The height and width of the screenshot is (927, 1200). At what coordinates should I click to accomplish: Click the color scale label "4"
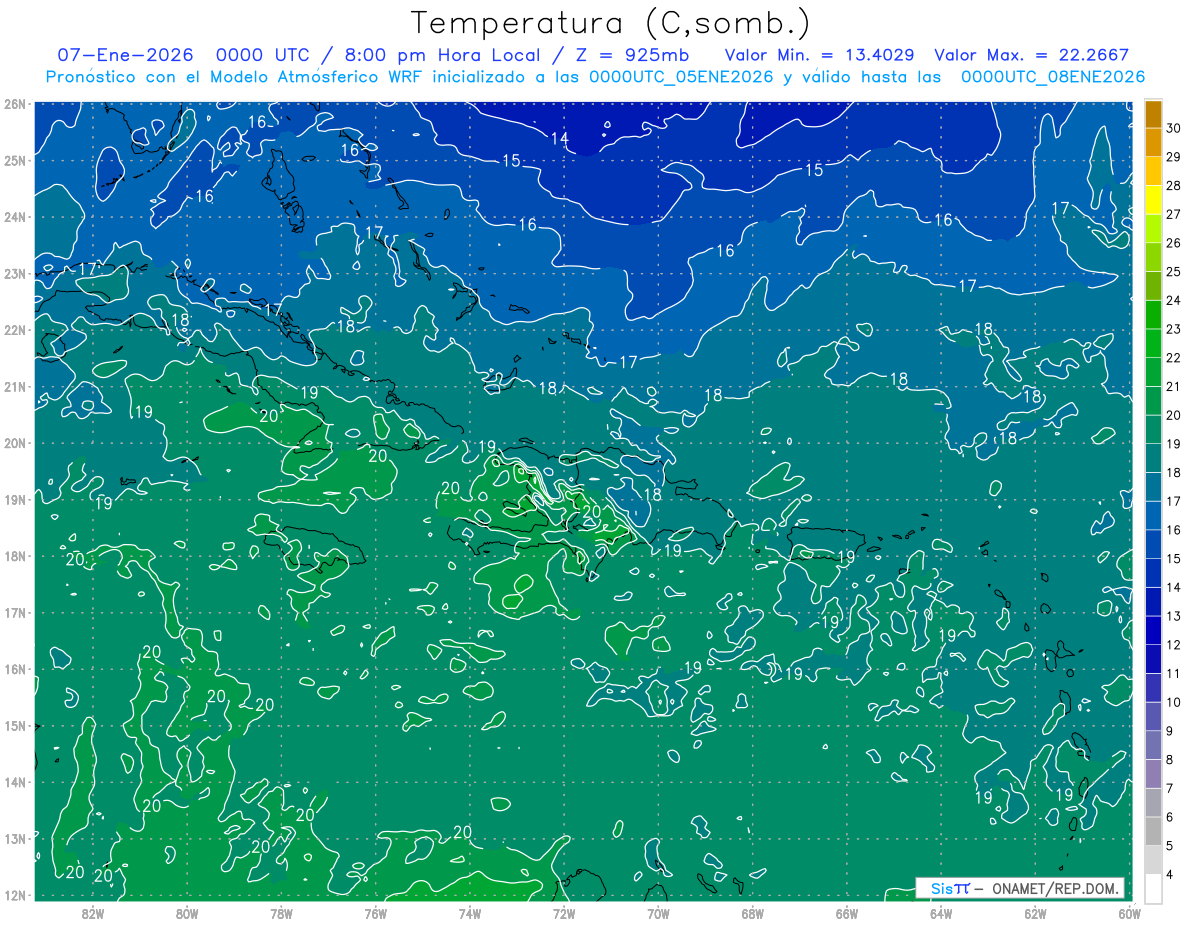1171,875
